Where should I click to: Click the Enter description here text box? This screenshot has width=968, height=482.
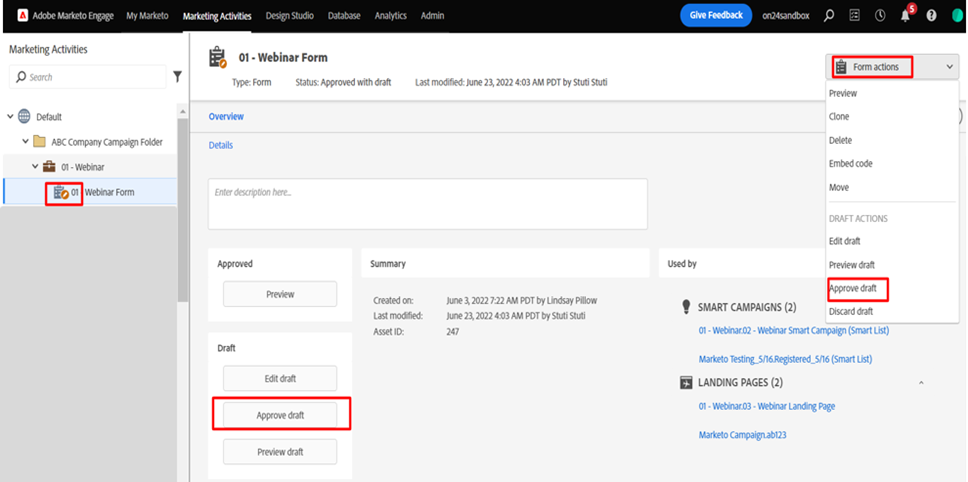click(x=428, y=204)
